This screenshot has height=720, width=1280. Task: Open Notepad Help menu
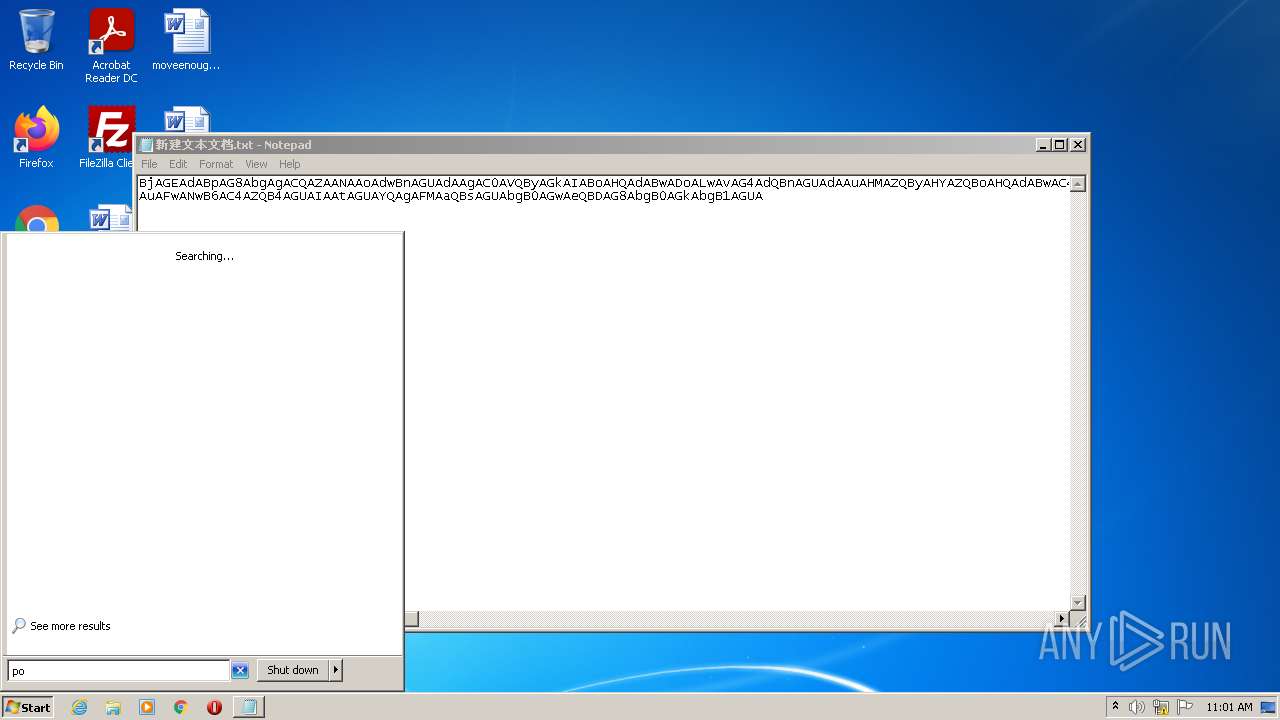pyautogui.click(x=289, y=164)
